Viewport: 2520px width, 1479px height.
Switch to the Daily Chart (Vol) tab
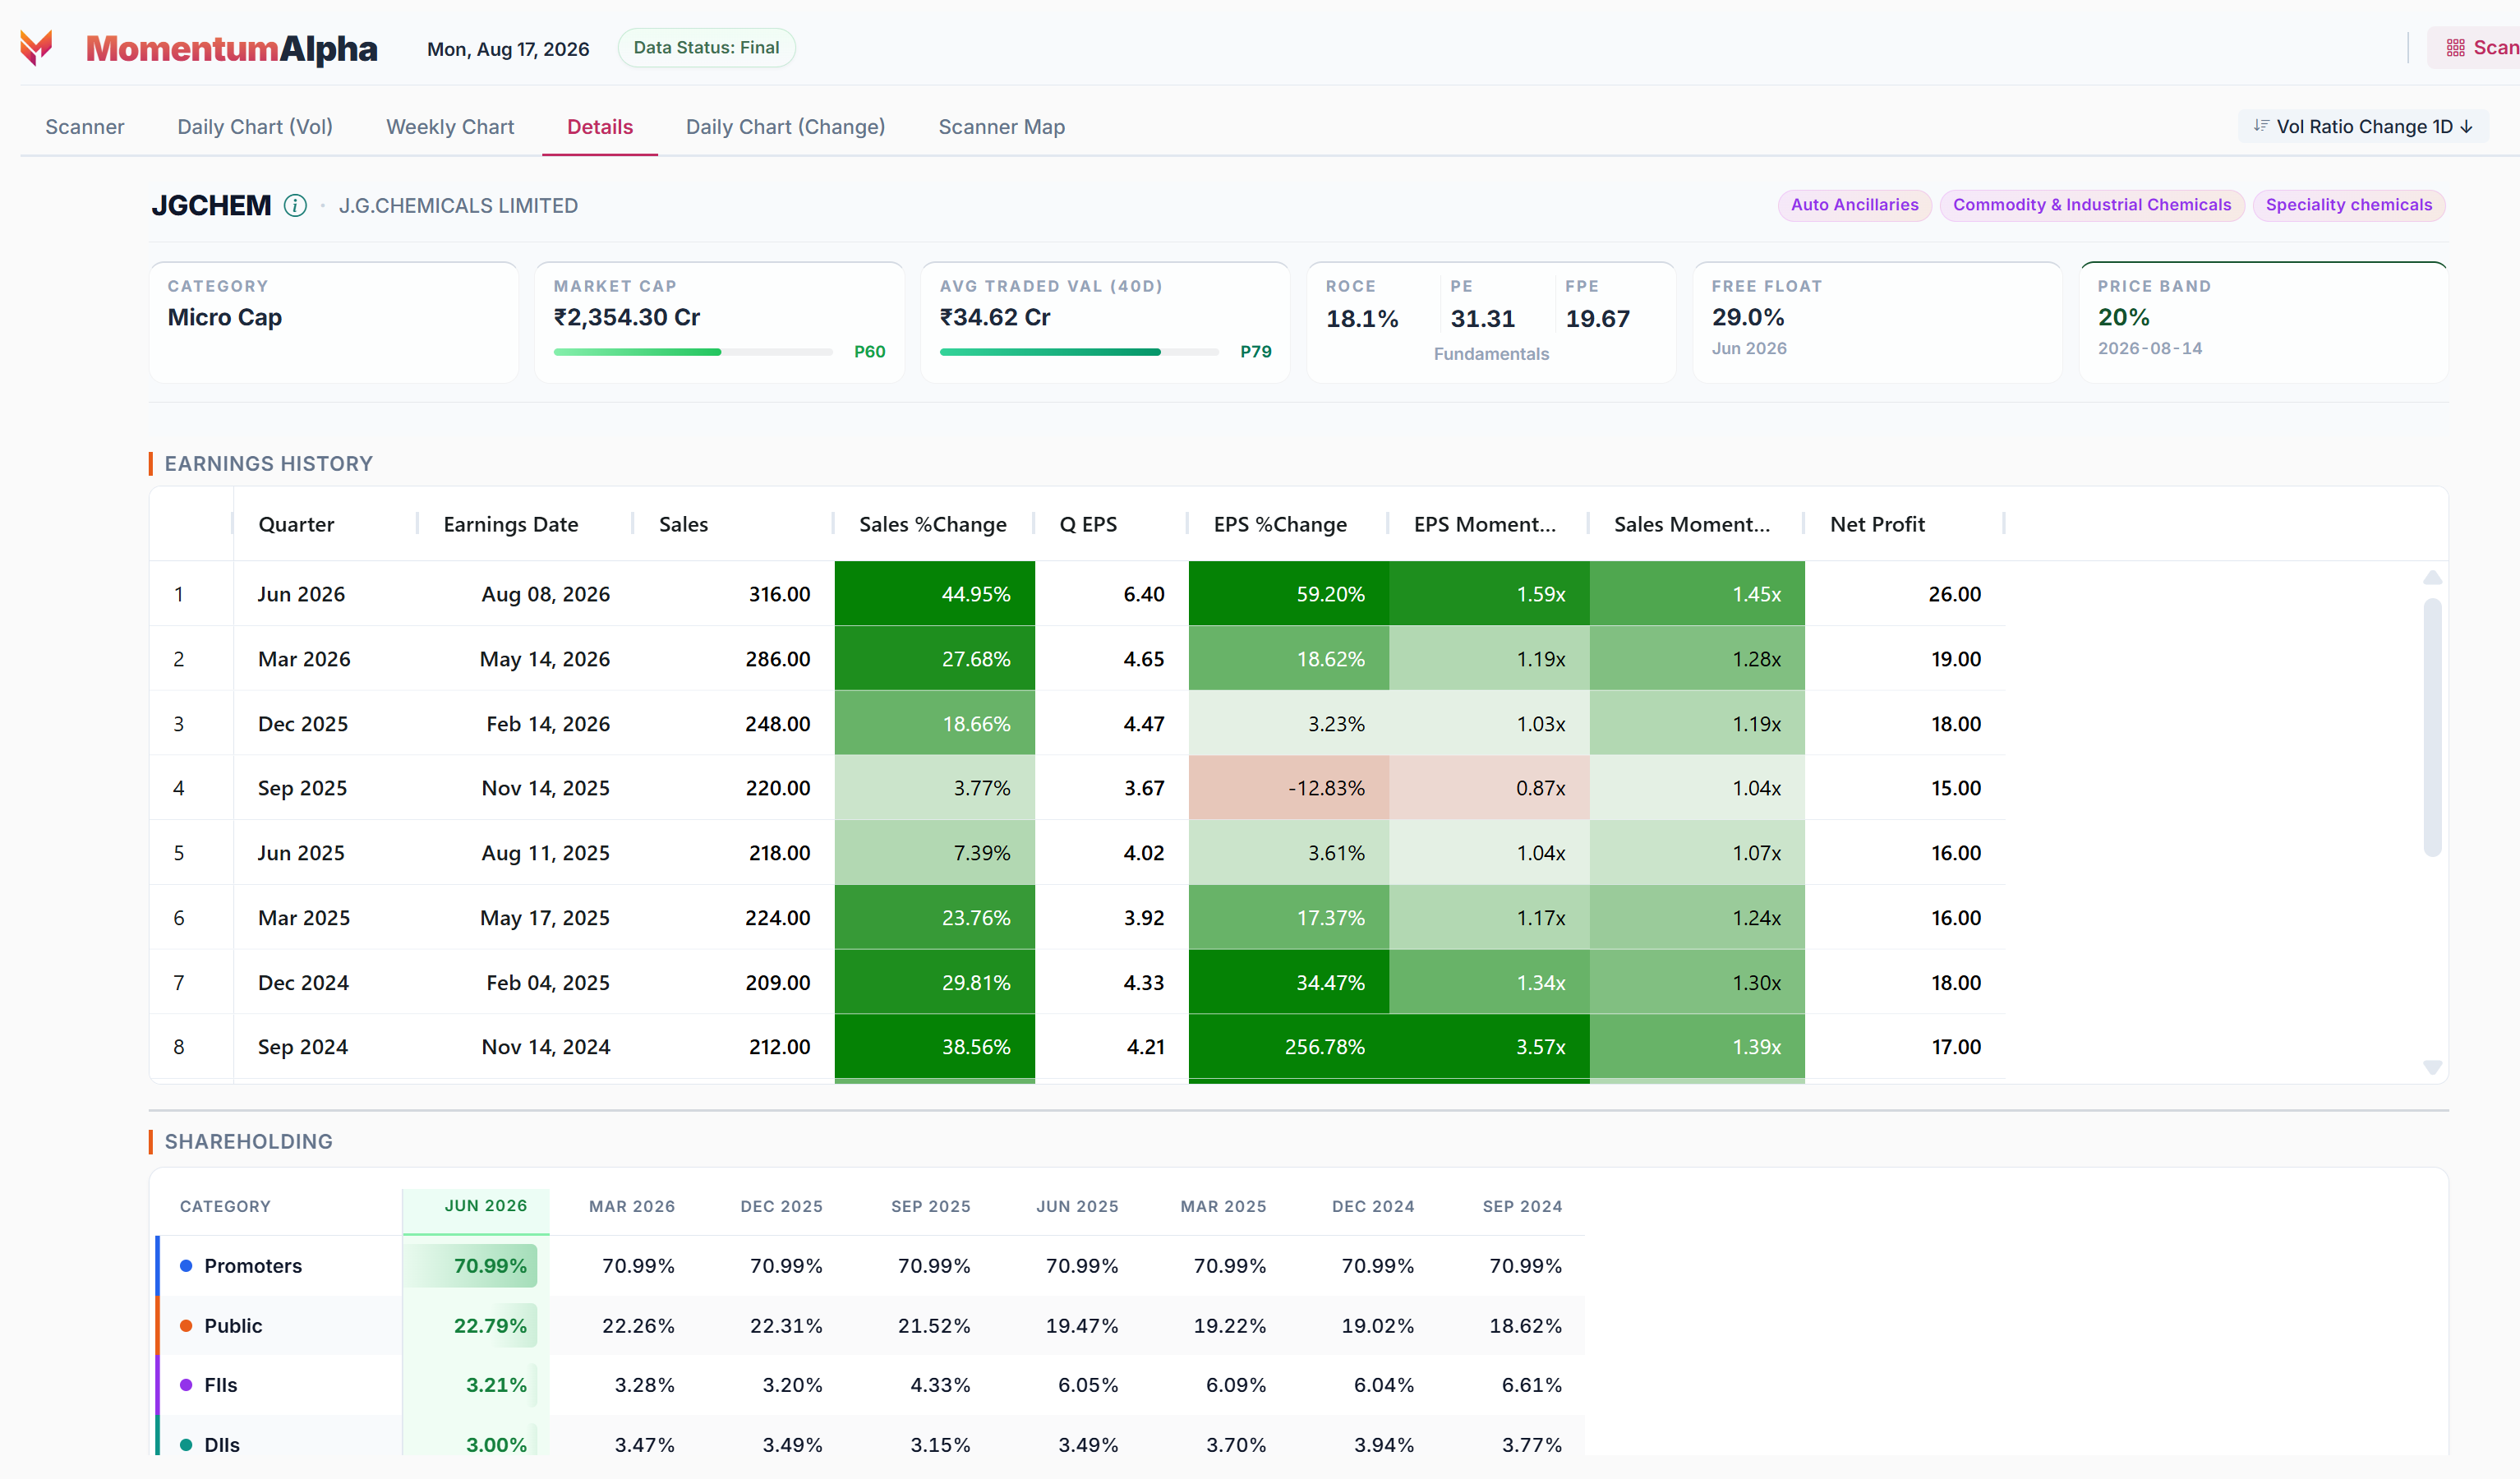tap(255, 127)
